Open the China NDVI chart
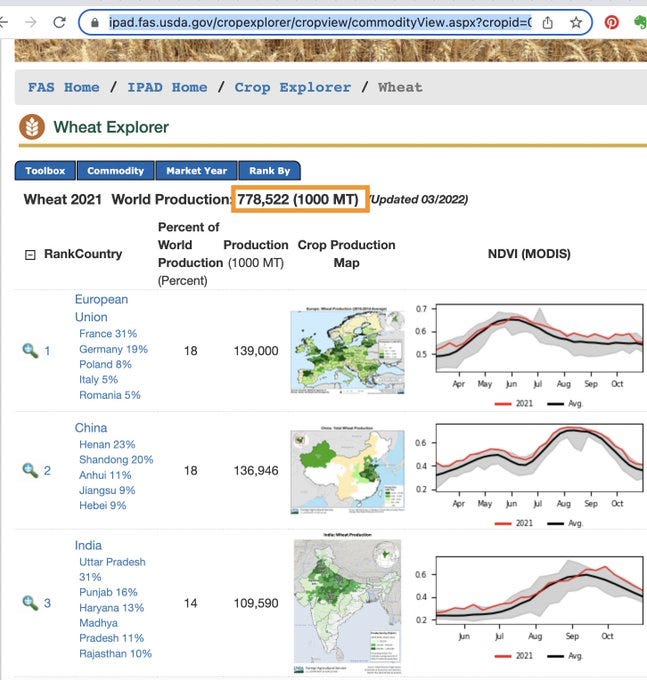The height and width of the screenshot is (680, 647). 529,475
